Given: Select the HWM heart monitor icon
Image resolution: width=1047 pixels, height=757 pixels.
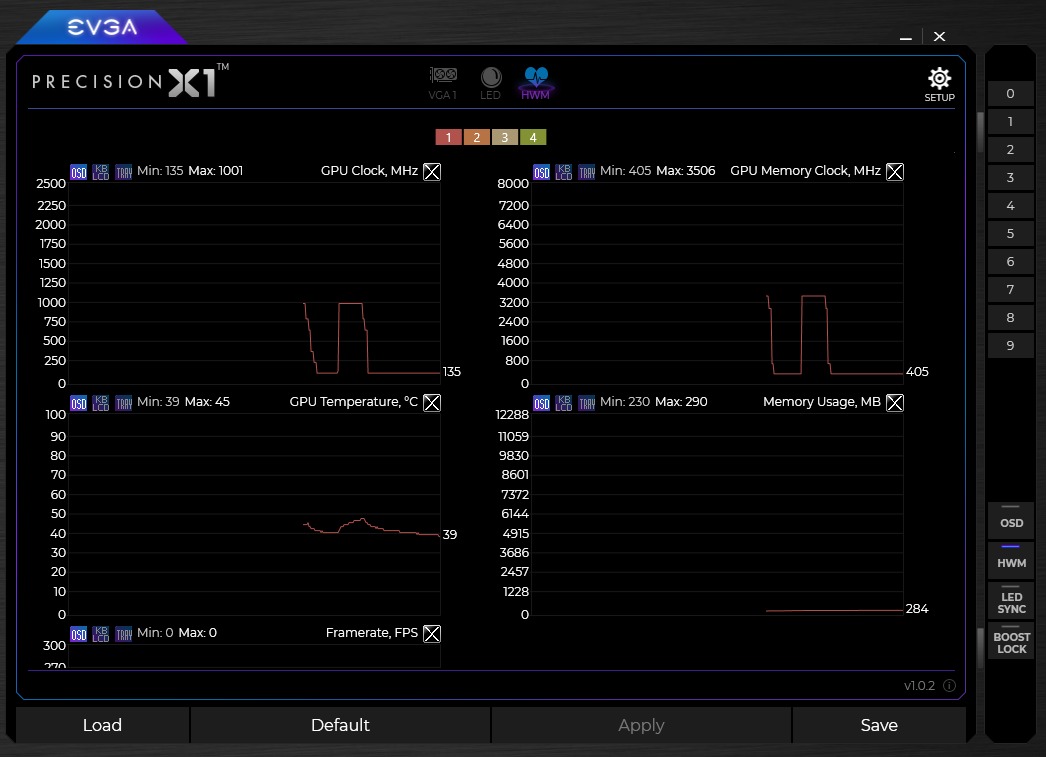Looking at the screenshot, I should [536, 81].
